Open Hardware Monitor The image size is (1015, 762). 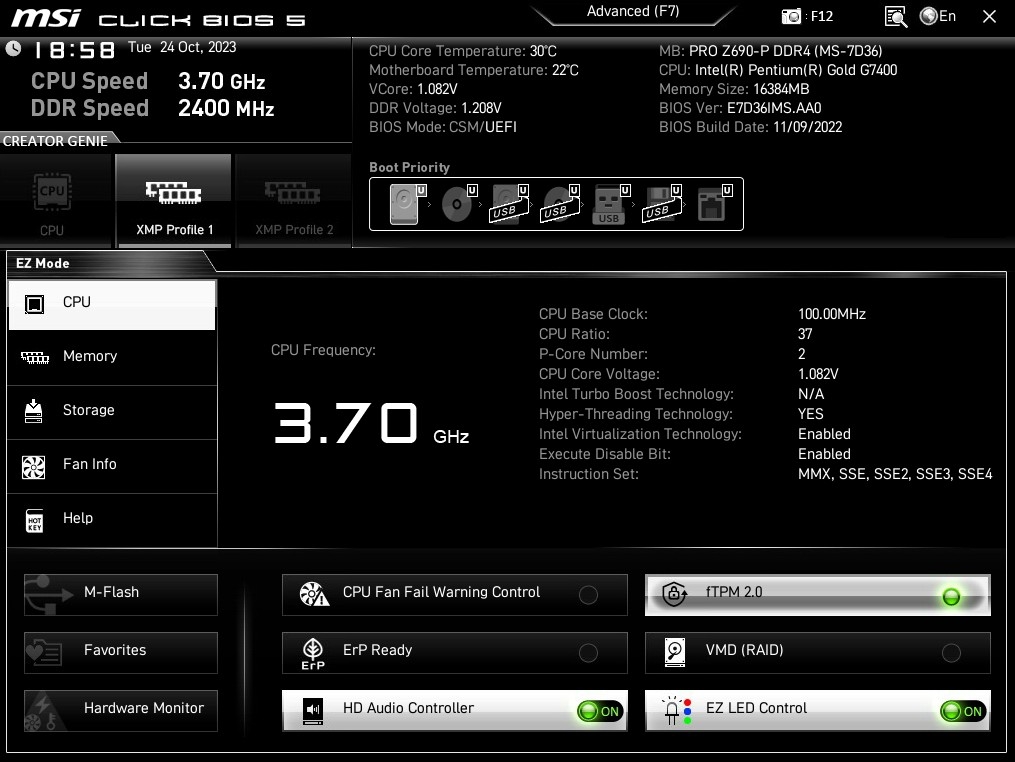(121, 711)
